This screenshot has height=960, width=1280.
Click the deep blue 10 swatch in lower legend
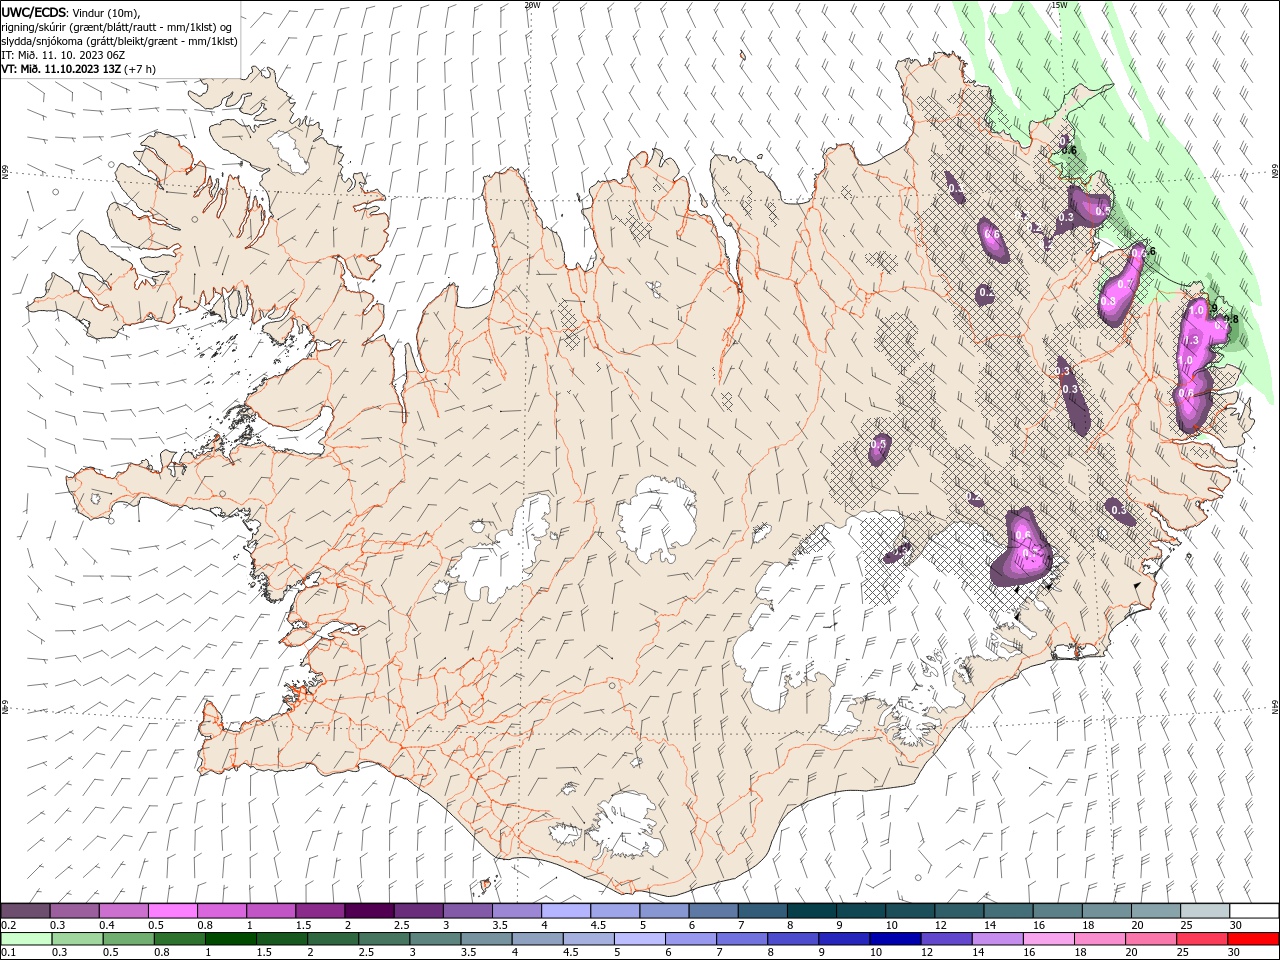[894, 939]
